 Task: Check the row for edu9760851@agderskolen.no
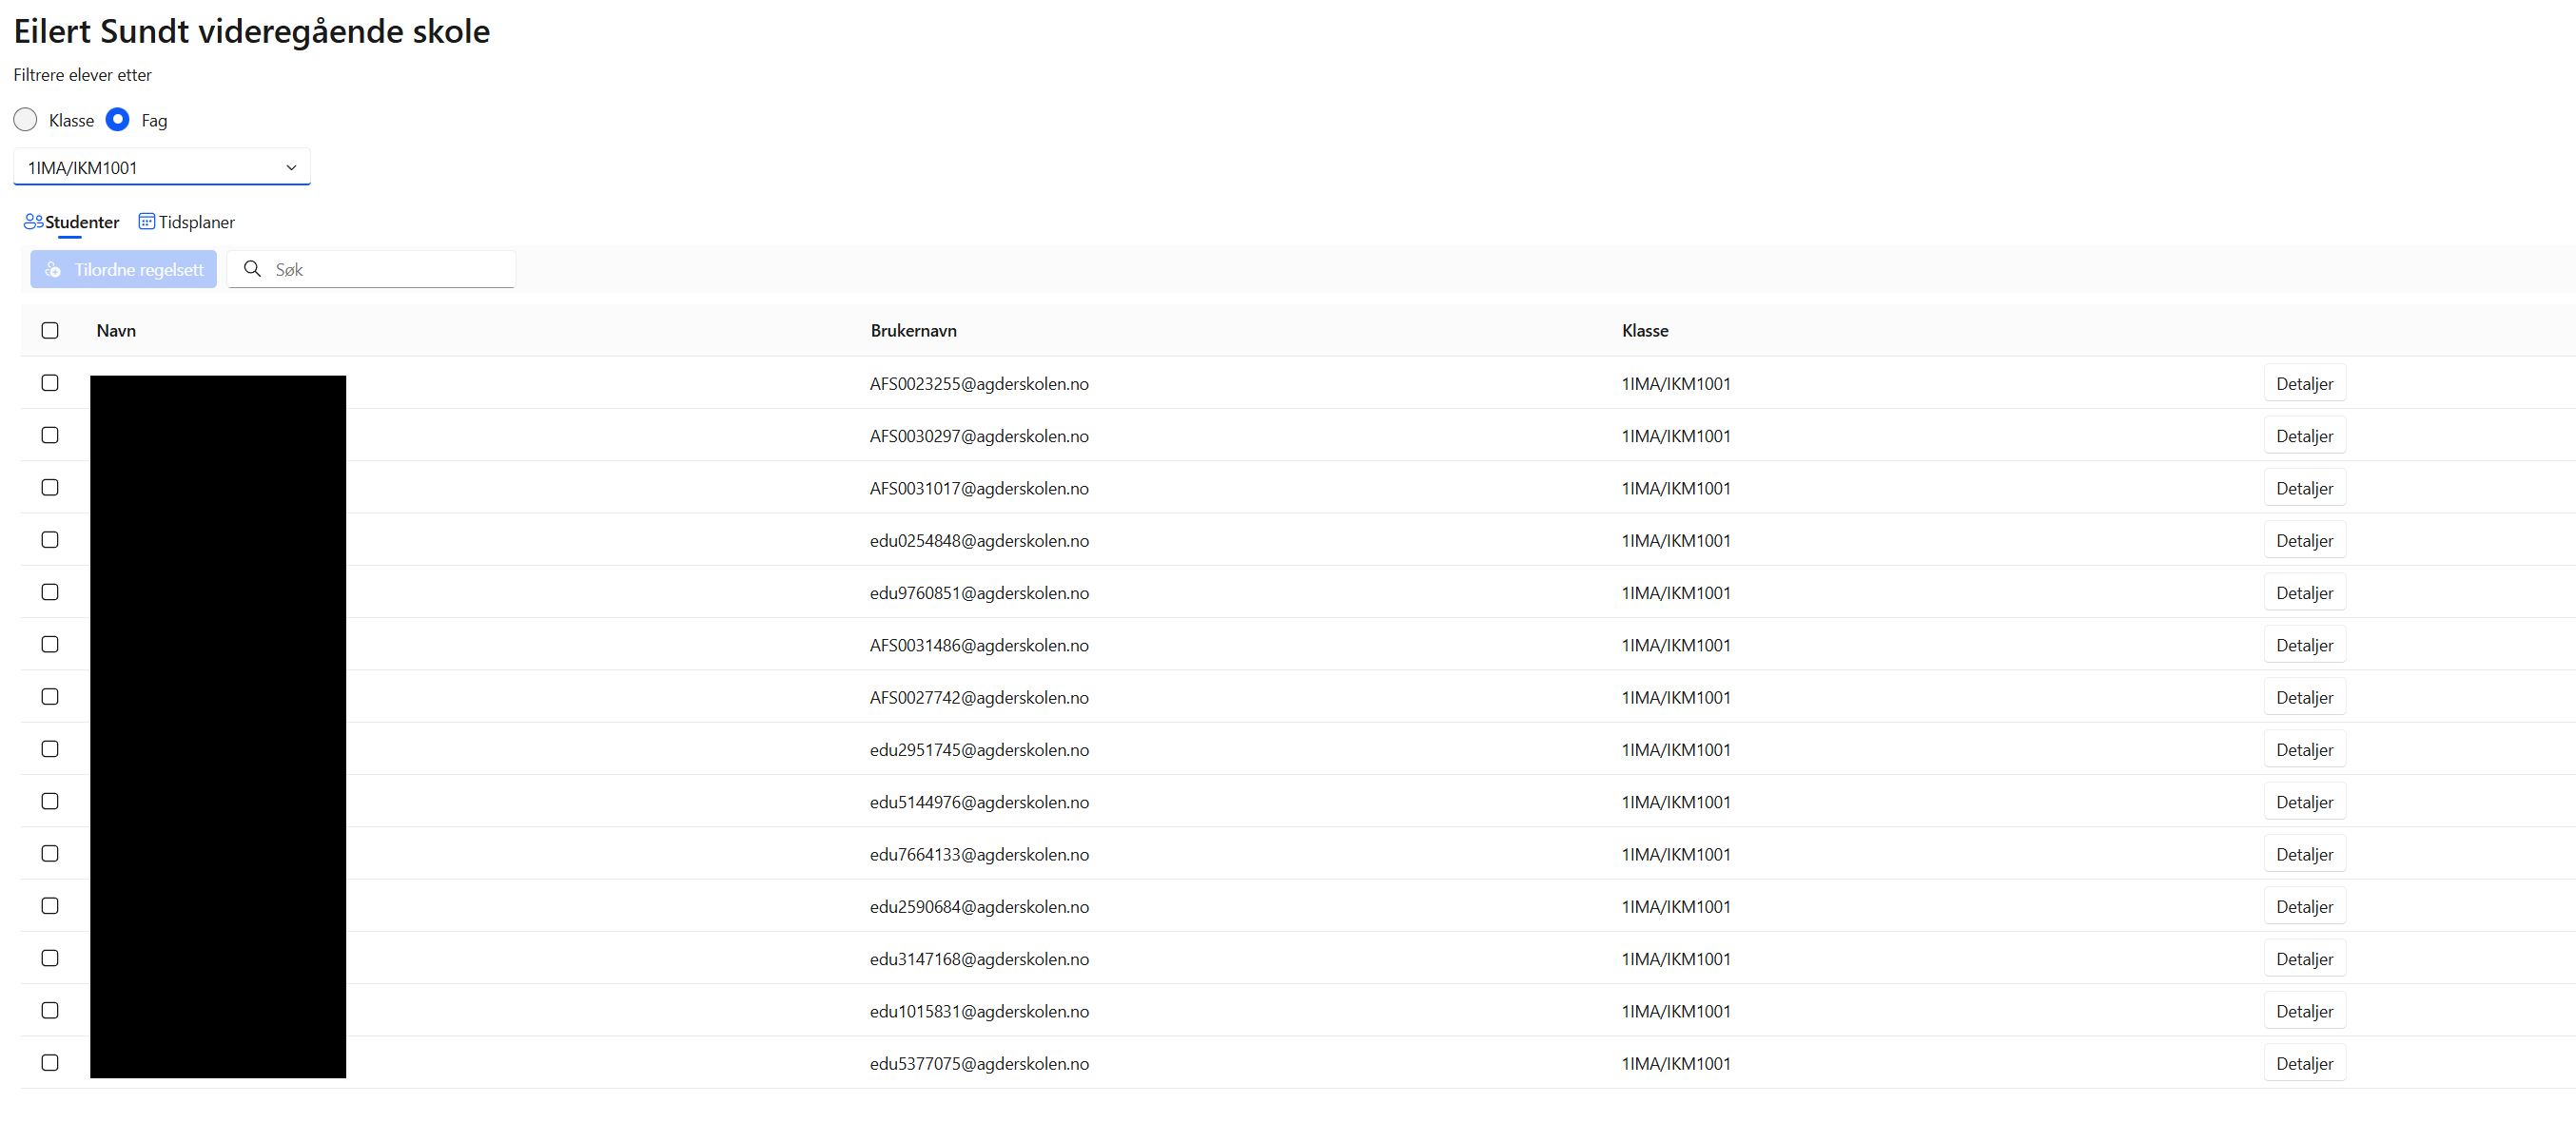click(x=50, y=592)
